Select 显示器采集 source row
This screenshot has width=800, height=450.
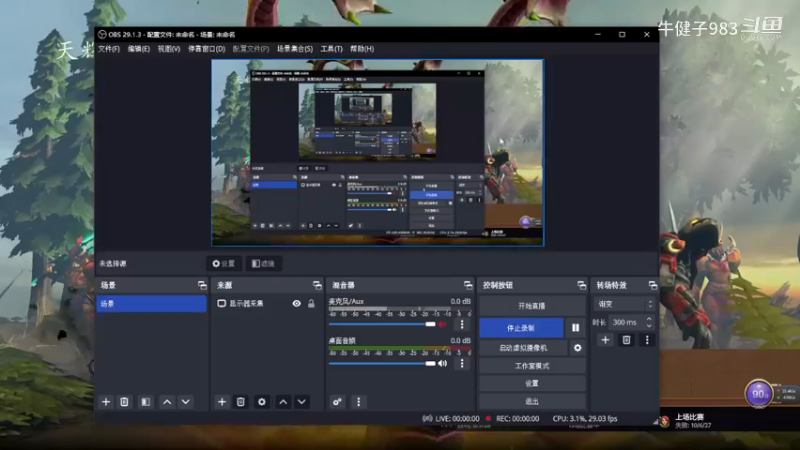(267, 304)
